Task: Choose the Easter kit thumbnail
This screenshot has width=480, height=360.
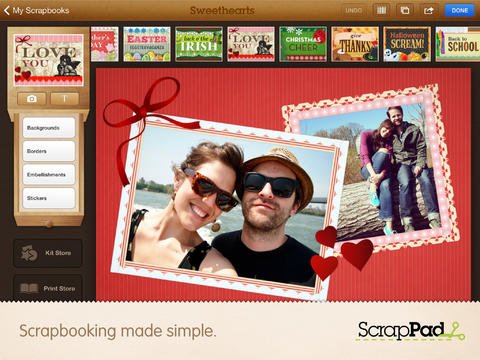Action: [x=147, y=44]
